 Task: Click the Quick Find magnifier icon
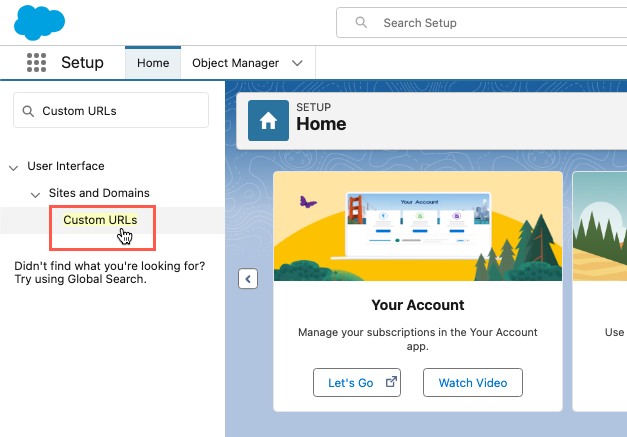tap(28, 111)
